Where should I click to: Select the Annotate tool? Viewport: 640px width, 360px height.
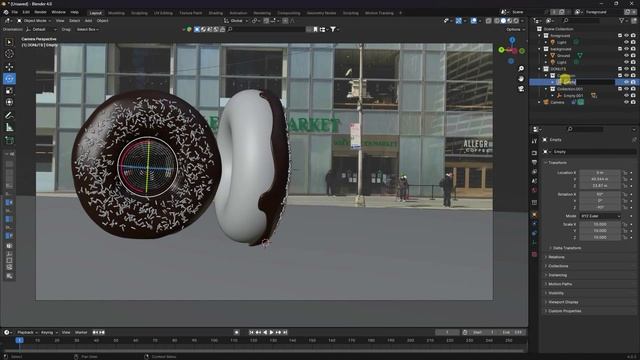click(9, 116)
